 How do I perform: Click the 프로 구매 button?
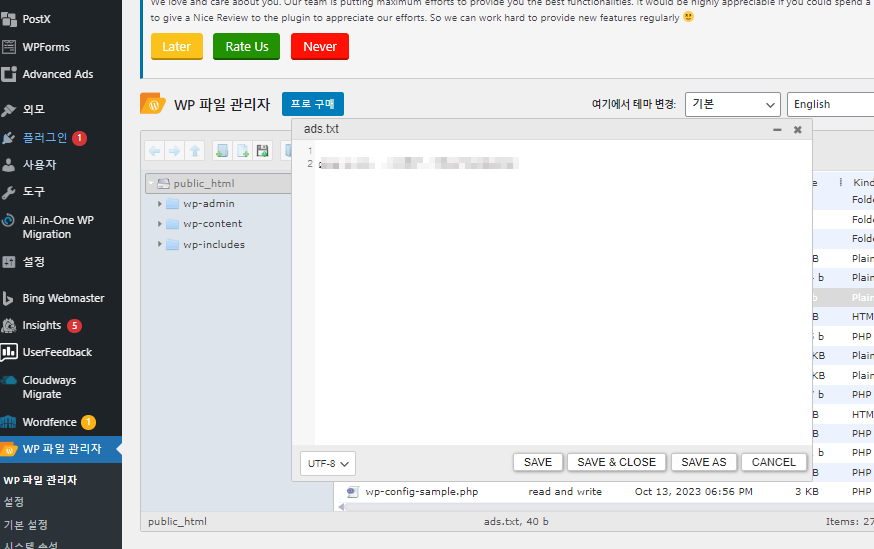pos(313,104)
